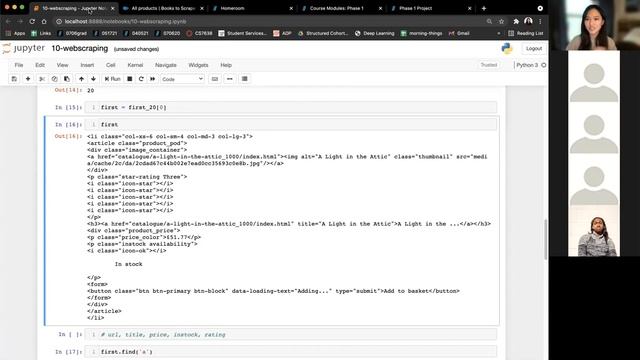Click code cell In [16] containing first
640x360 pixels.
(291, 124)
